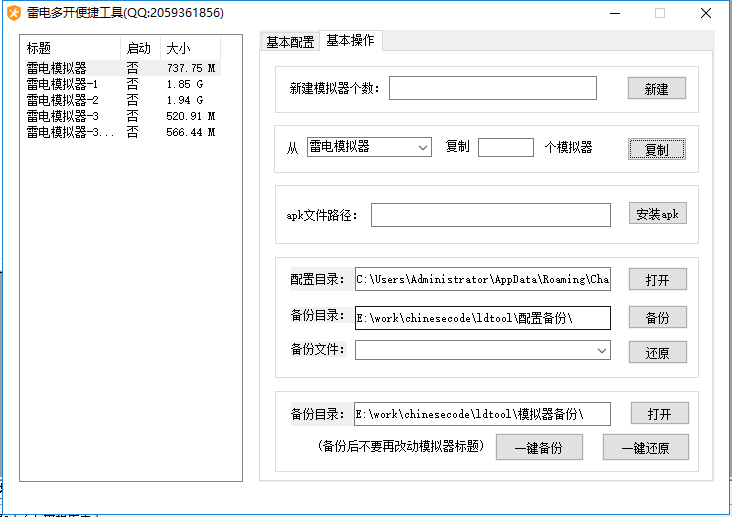Focus the copy count field after 复制
The image size is (732, 517).
point(506,147)
